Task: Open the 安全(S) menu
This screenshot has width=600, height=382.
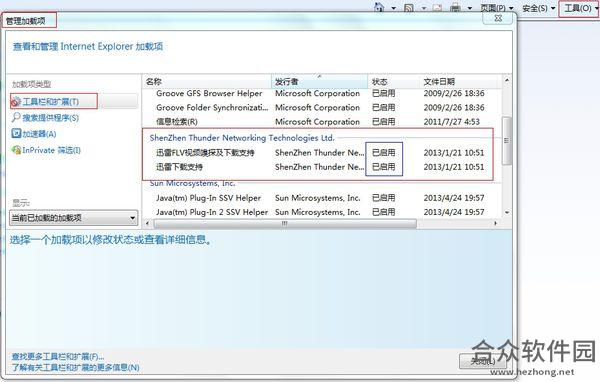Action: (538, 8)
